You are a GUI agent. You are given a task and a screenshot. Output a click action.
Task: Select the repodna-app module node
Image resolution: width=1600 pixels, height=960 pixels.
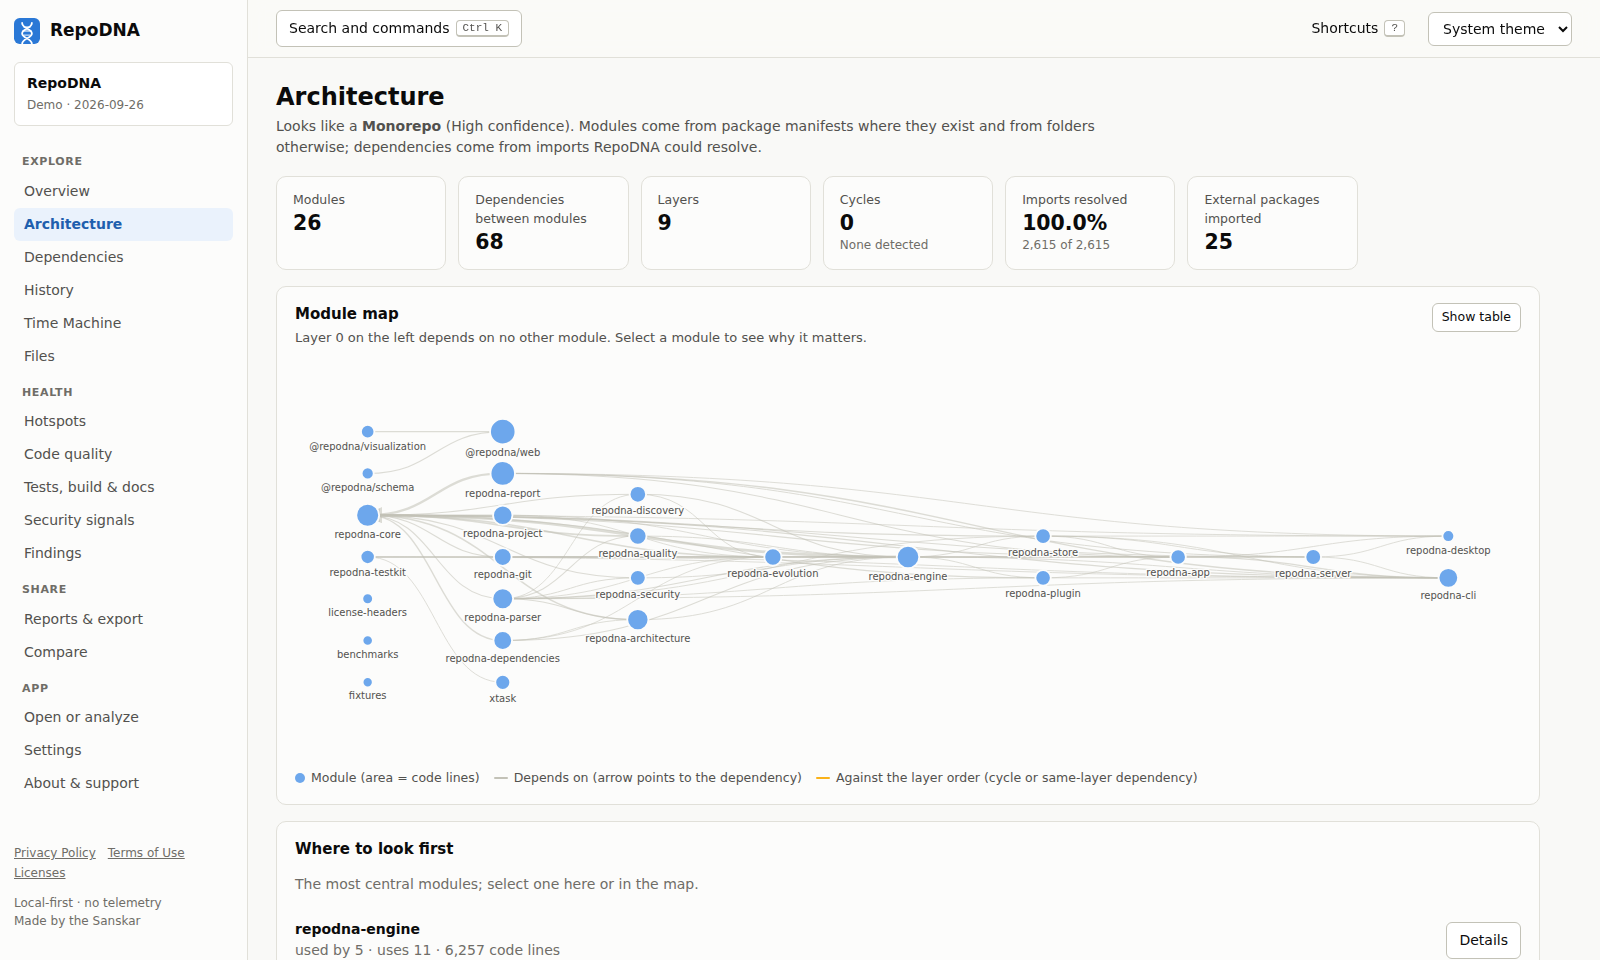point(1178,557)
